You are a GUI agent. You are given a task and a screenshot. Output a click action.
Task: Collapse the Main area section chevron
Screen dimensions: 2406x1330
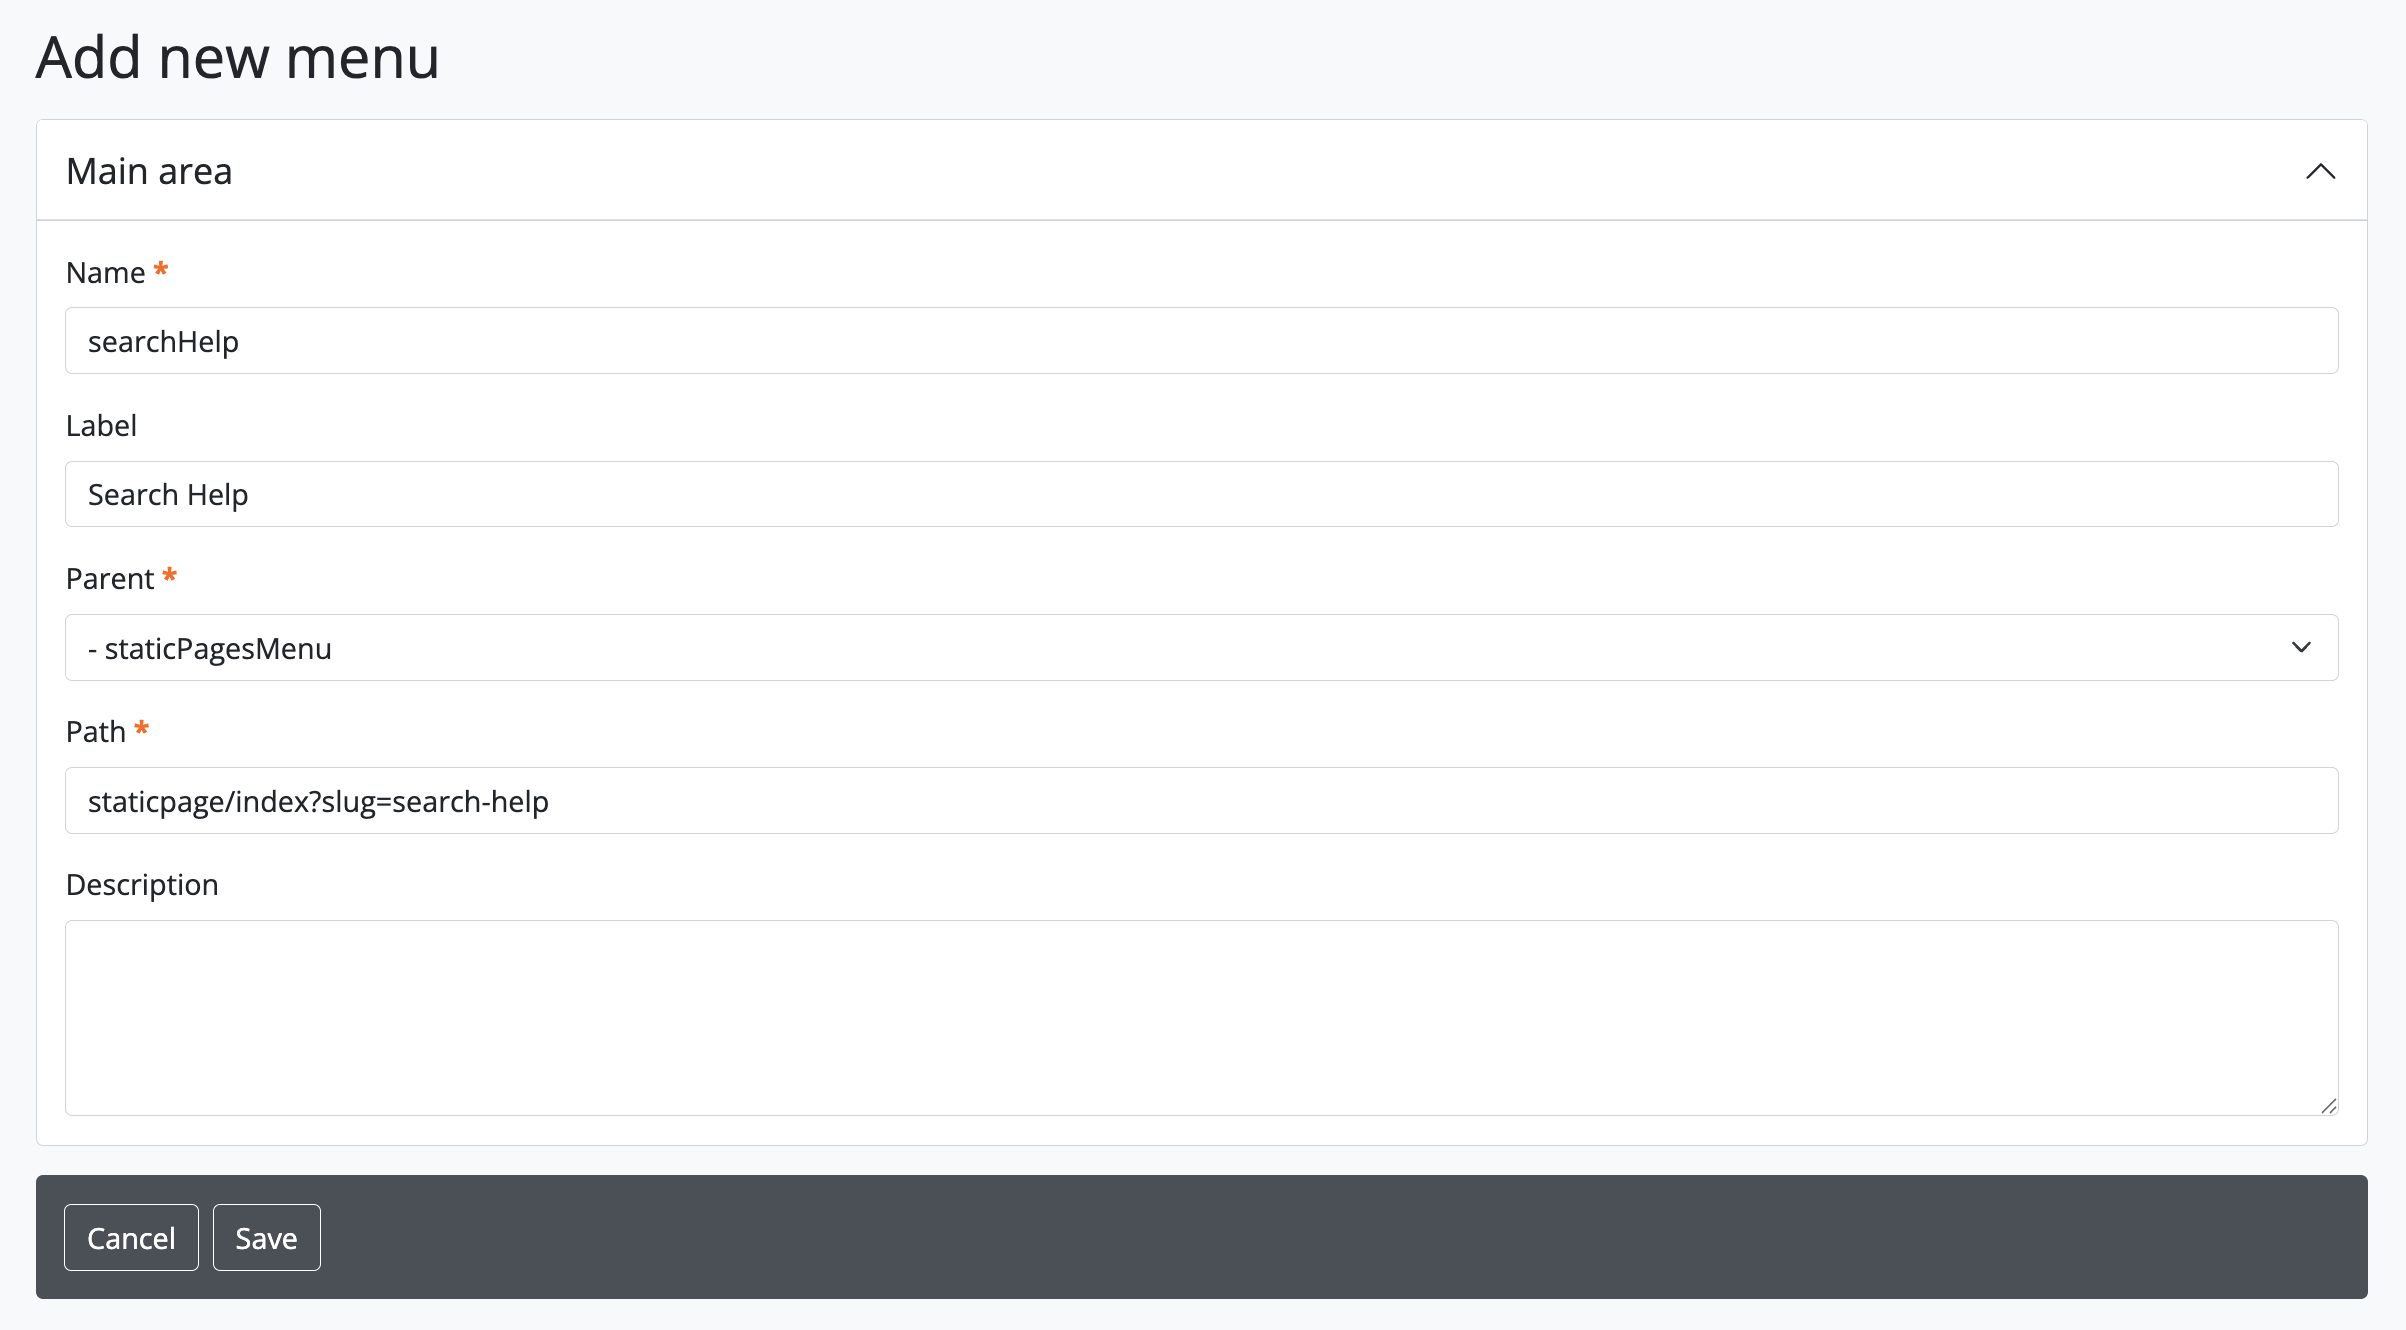(2320, 172)
